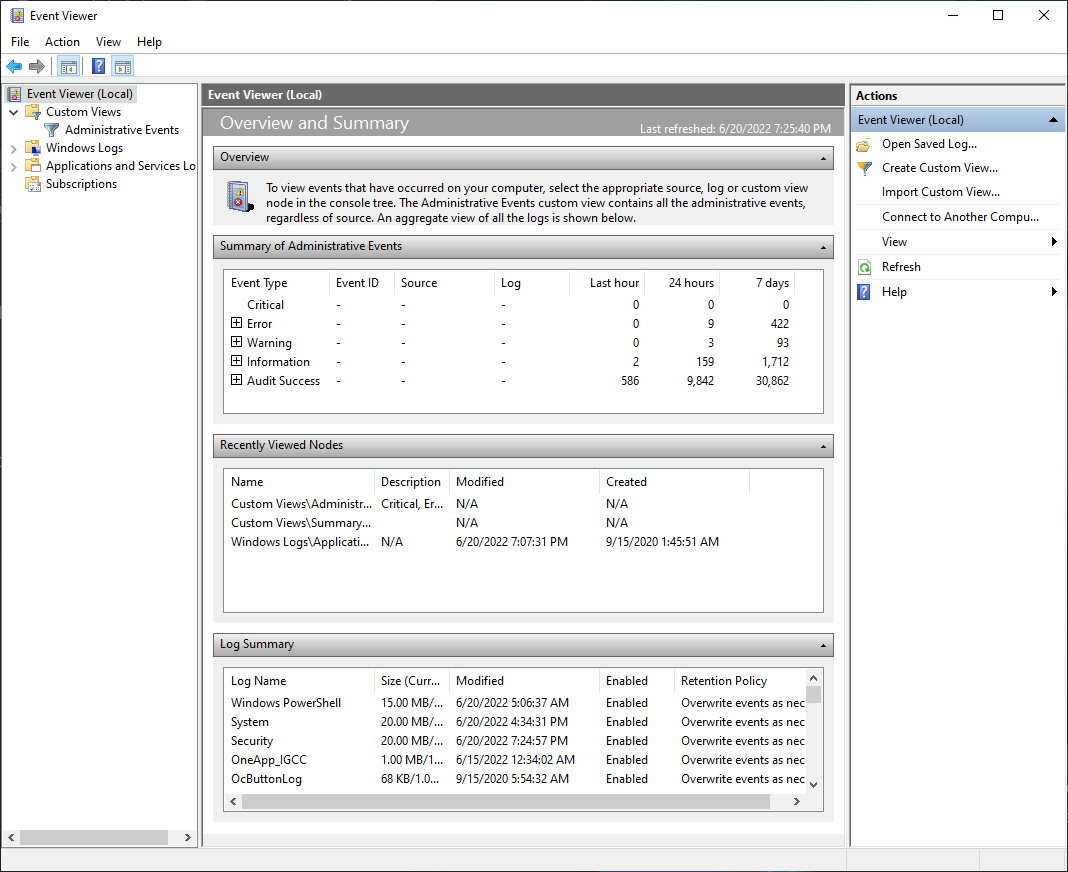The image size is (1068, 872).
Task: Open the Help submenu arrow in Actions
Action: pyautogui.click(x=1054, y=292)
